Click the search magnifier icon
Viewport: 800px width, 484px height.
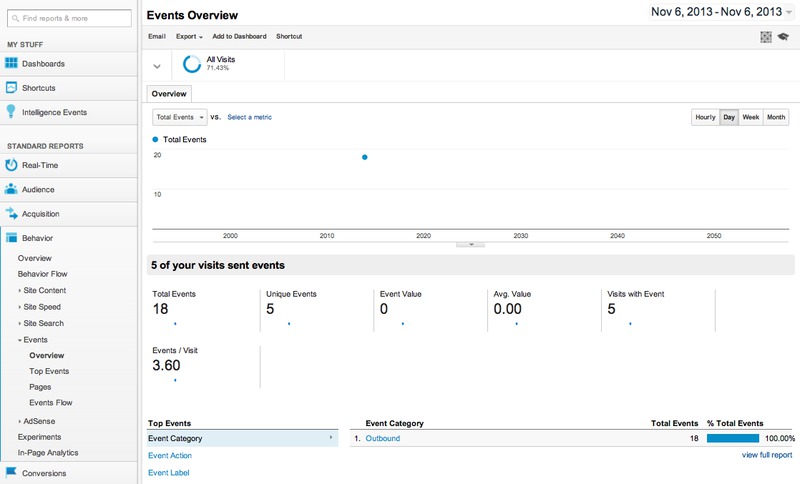pyautogui.click(x=16, y=18)
